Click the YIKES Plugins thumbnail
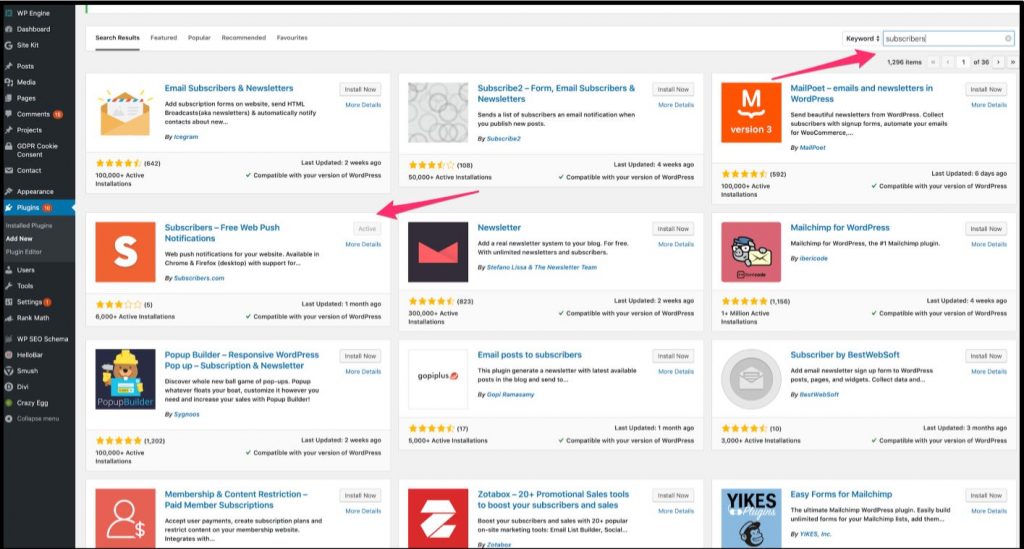 [751, 518]
